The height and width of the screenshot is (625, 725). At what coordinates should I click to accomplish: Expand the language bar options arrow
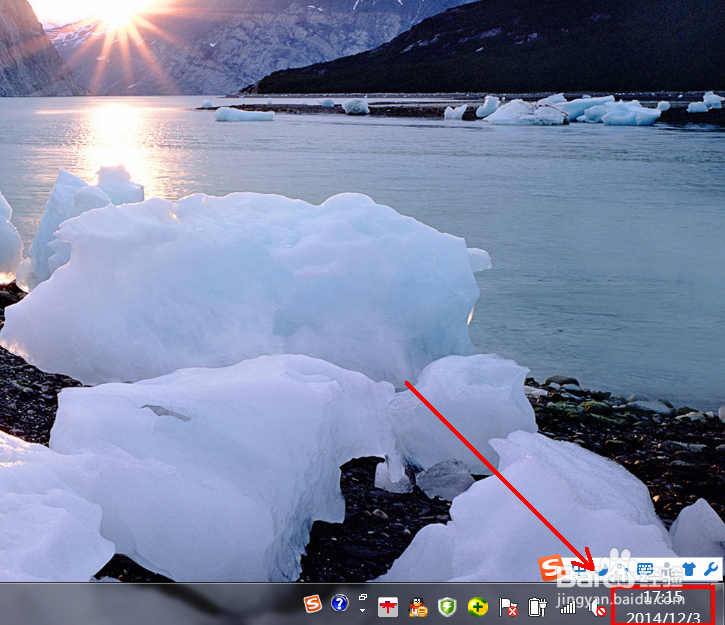(362, 610)
